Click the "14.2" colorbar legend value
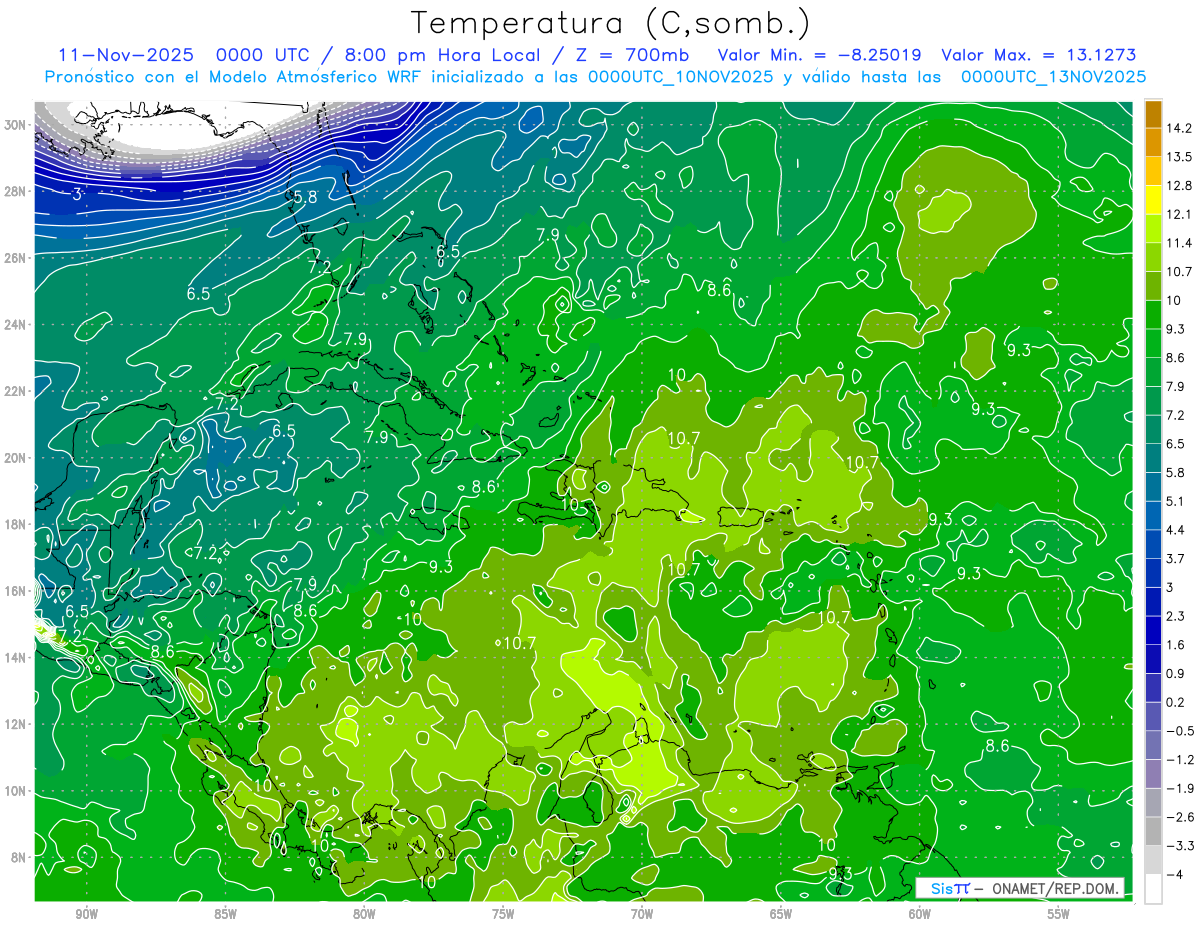This screenshot has height=927, width=1200. [x=1179, y=128]
